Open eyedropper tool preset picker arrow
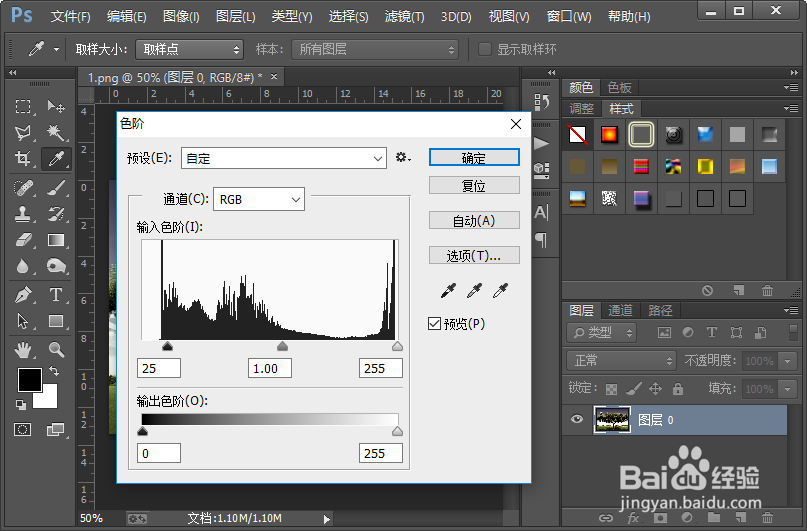807x531 pixels. click(x=56, y=50)
